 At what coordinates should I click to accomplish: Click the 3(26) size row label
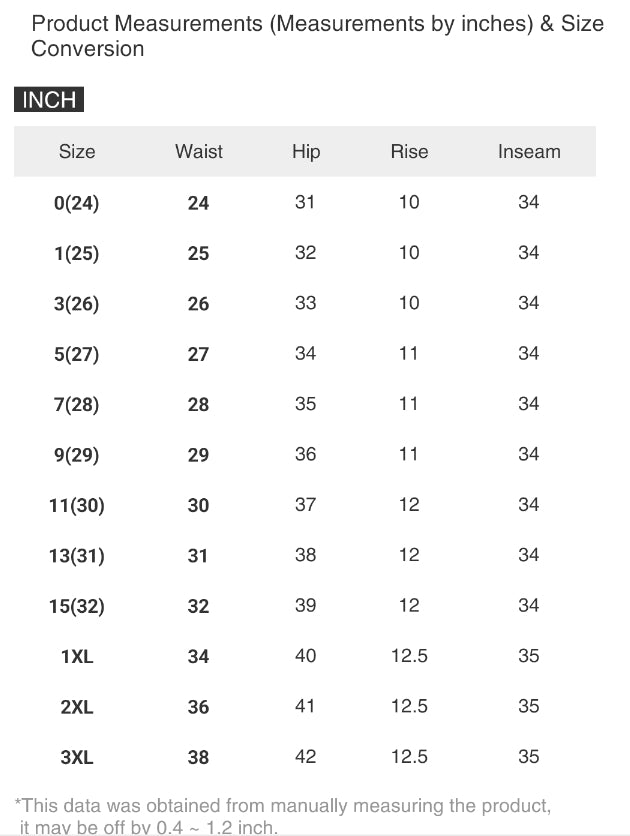point(77,304)
